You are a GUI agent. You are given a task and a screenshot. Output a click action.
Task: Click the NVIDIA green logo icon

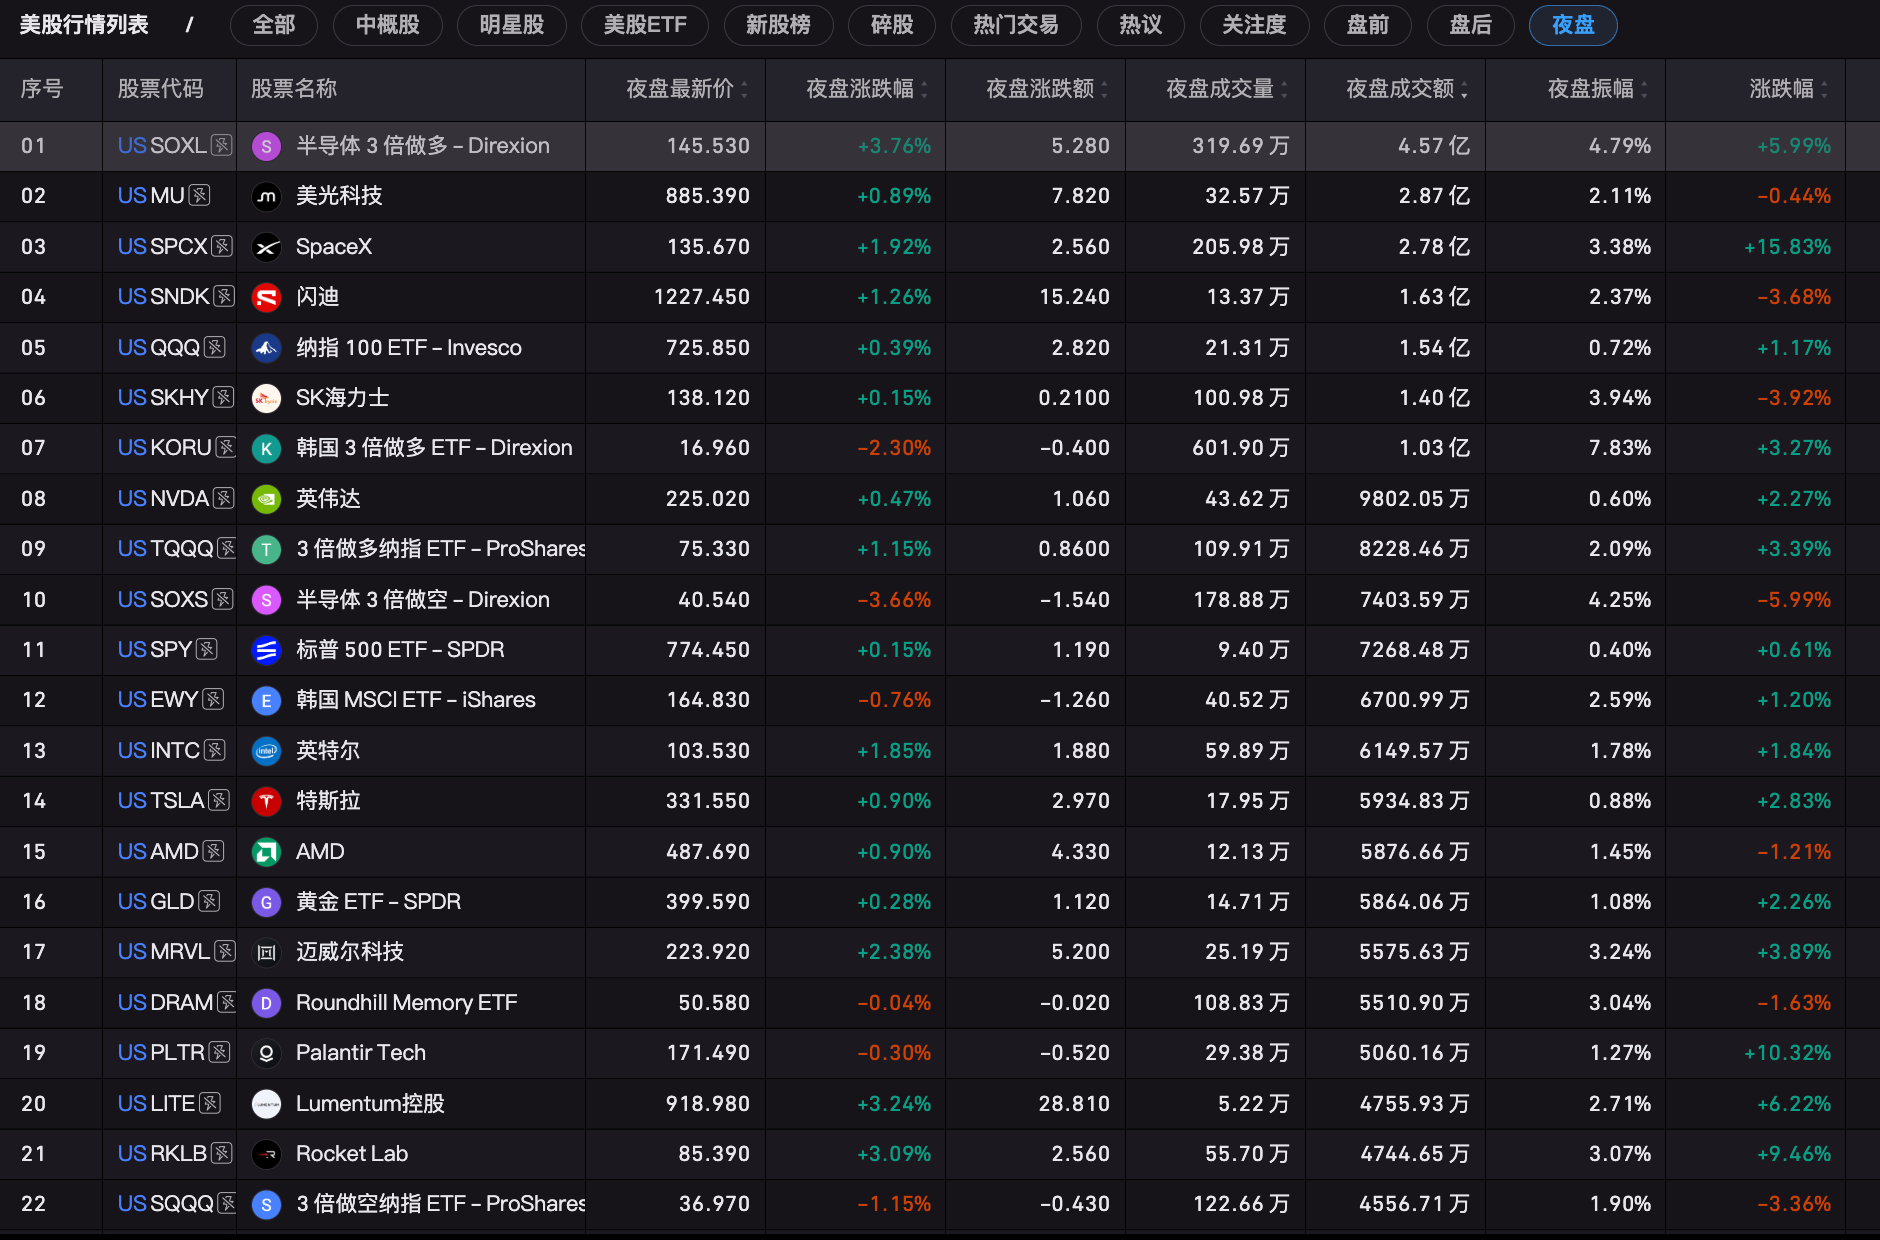[266, 499]
